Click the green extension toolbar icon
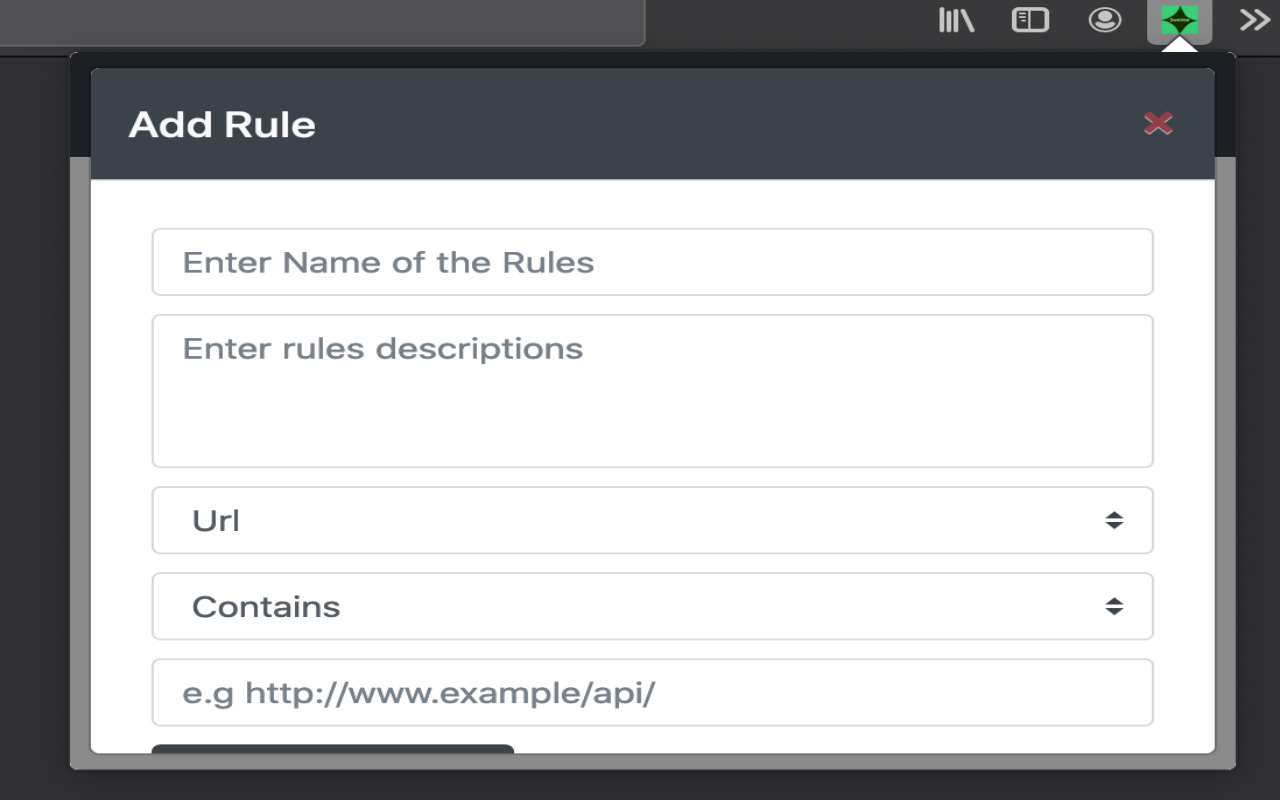 pyautogui.click(x=1180, y=20)
